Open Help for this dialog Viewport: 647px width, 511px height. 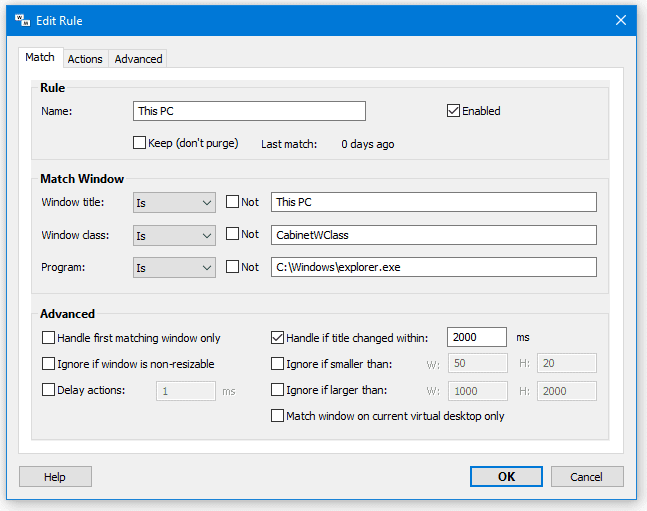55,477
